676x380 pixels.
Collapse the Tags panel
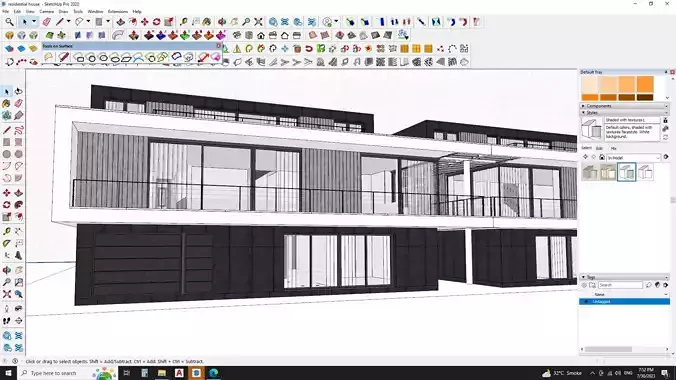[x=583, y=277]
